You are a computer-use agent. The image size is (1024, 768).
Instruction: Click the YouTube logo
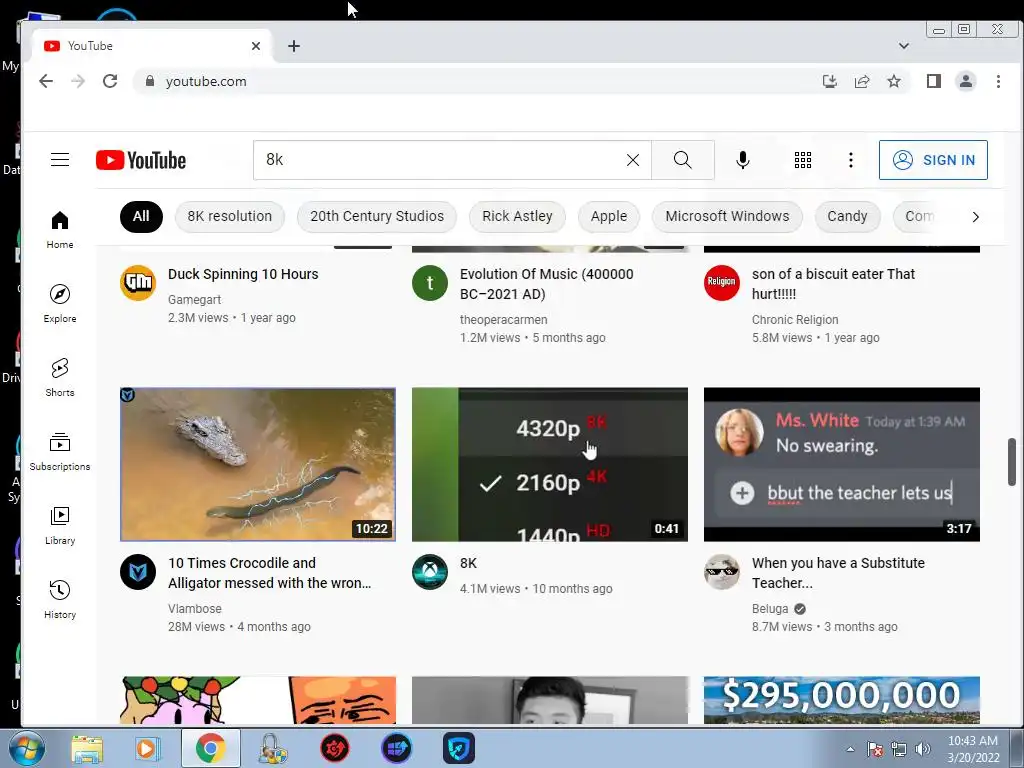[140, 160]
